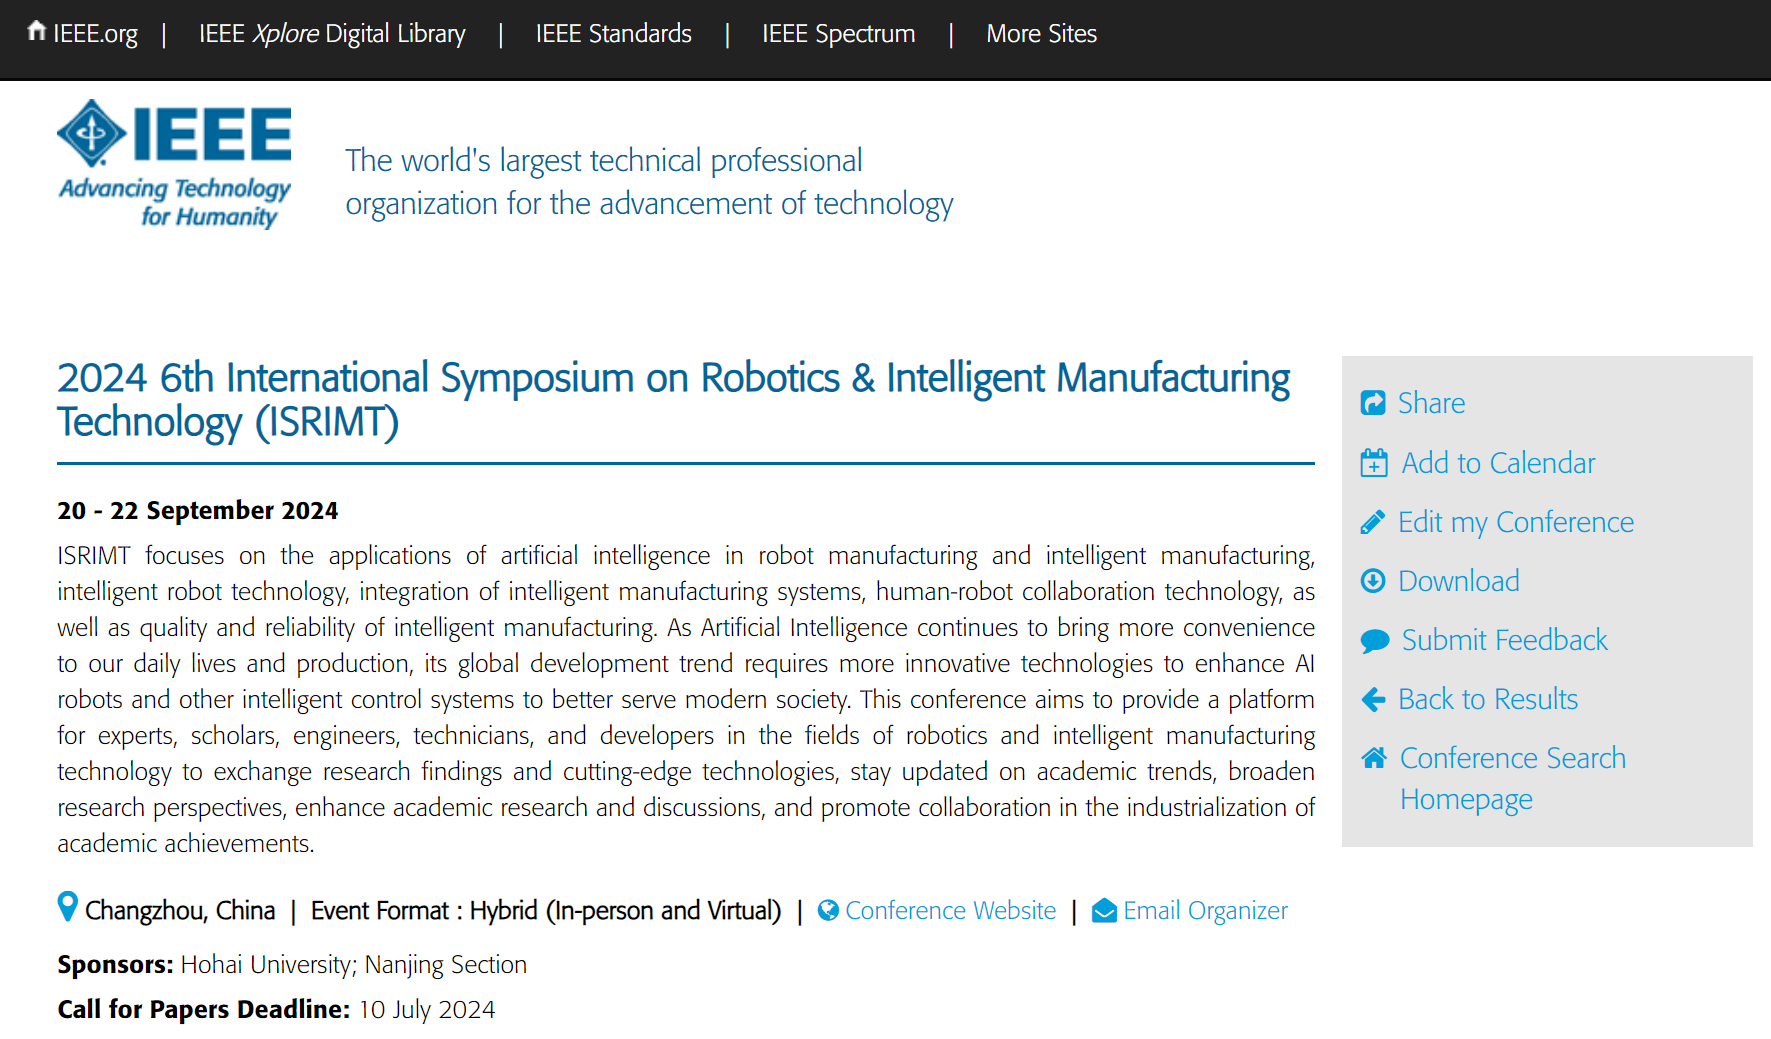The image size is (1771, 1039).
Task: Click the pencil Edit my Conference icon
Action: (1373, 522)
